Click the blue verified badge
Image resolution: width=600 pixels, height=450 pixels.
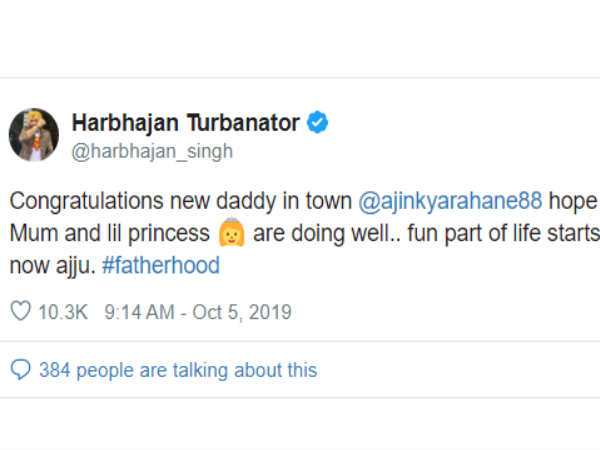[319, 123]
